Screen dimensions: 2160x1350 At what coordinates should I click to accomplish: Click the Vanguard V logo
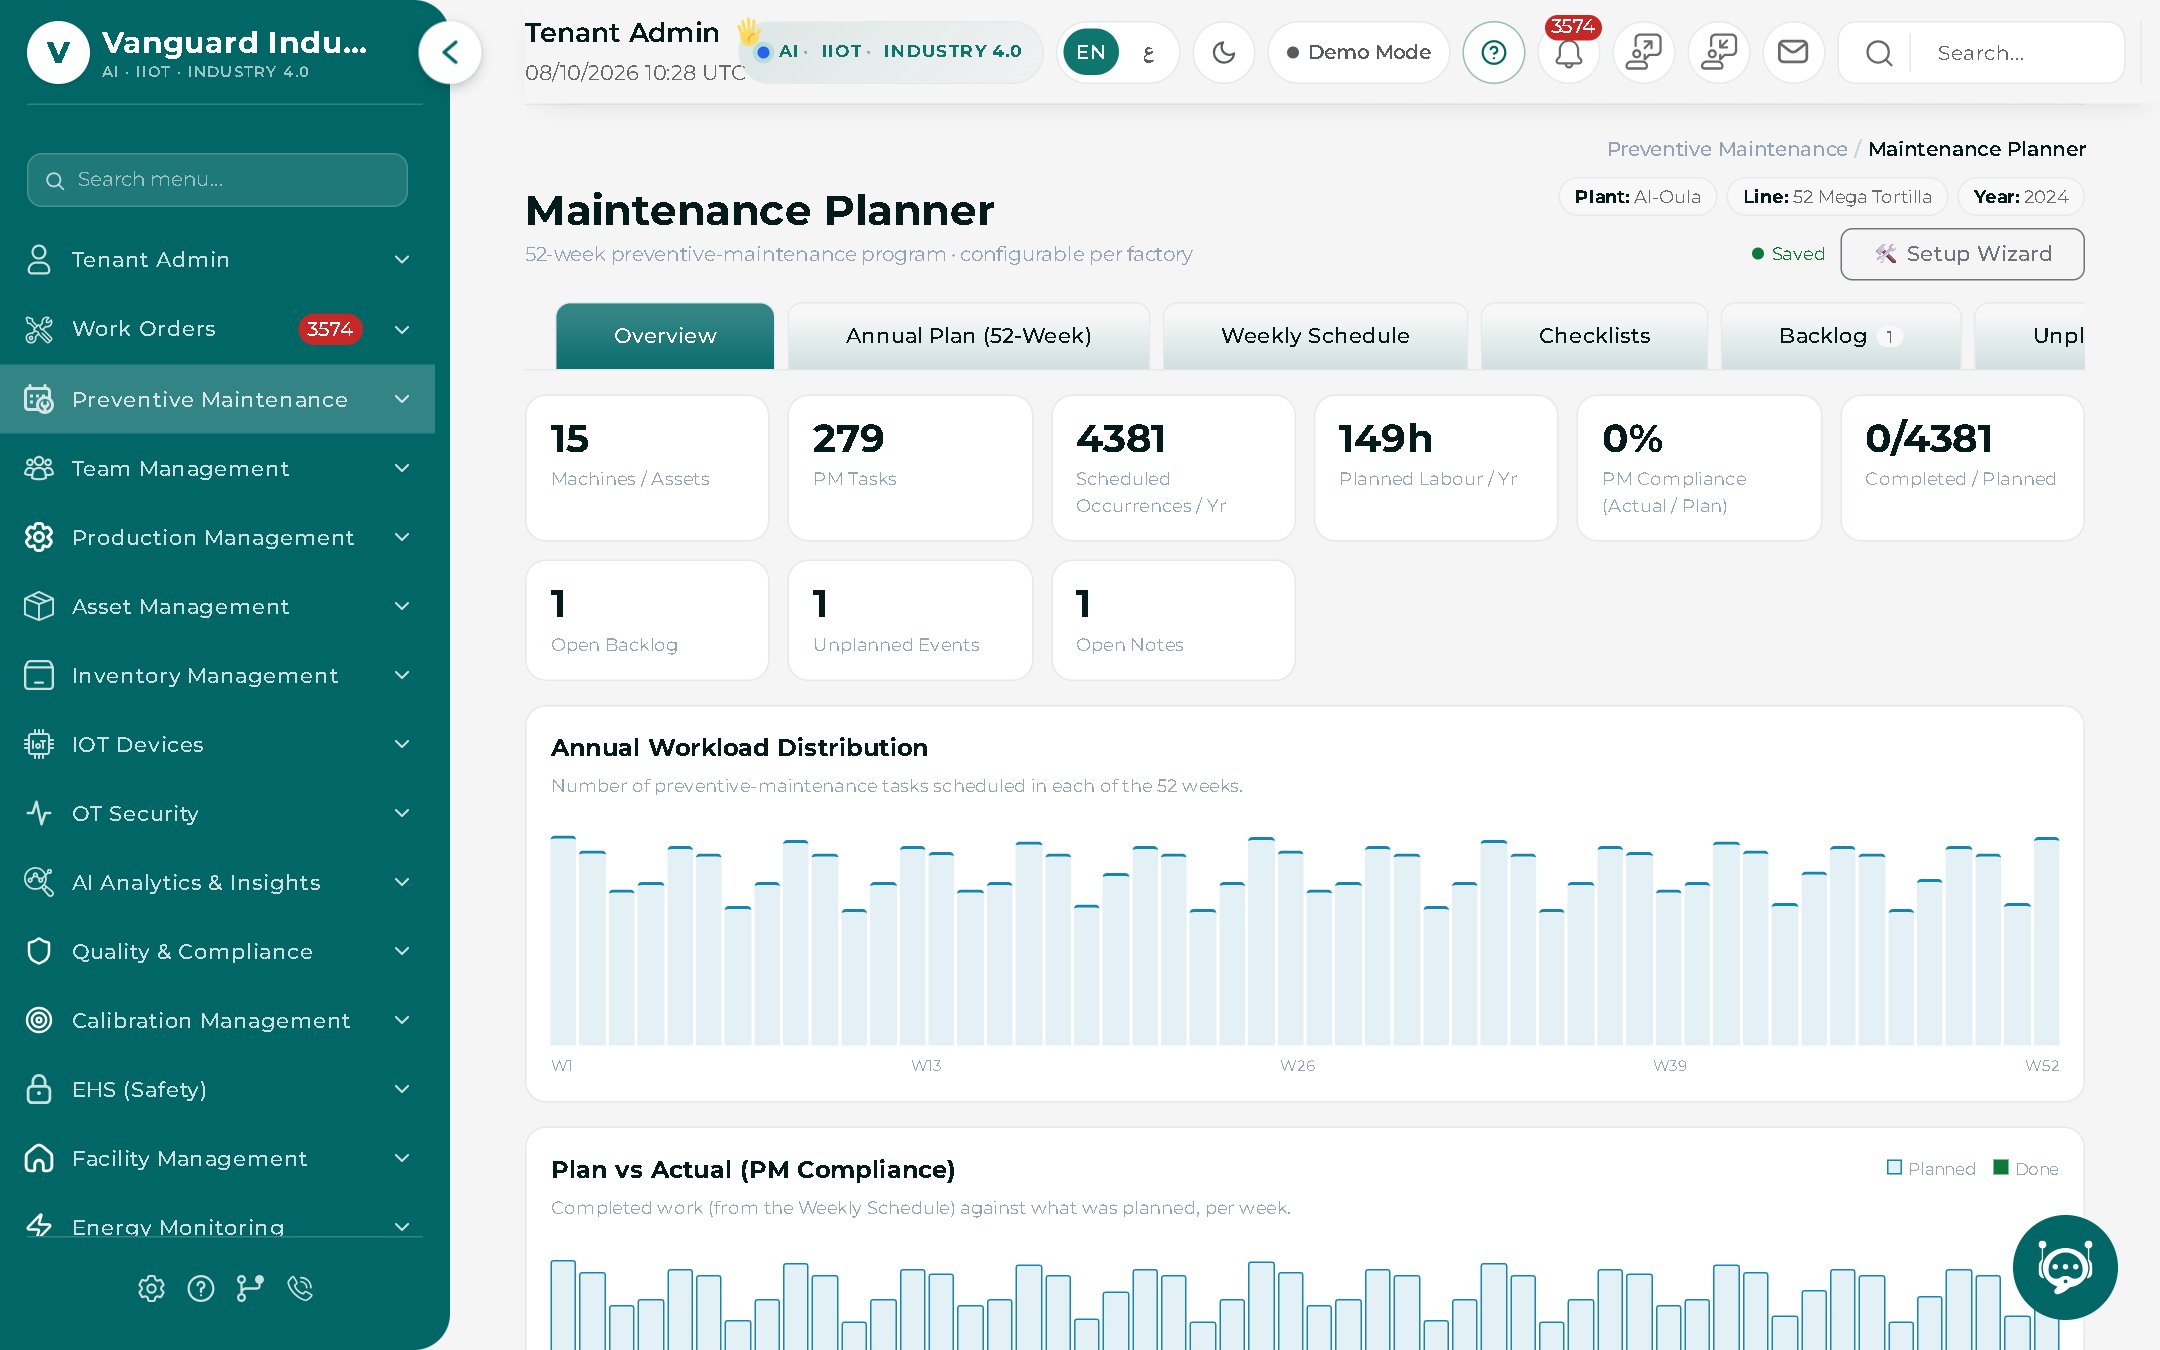(58, 52)
